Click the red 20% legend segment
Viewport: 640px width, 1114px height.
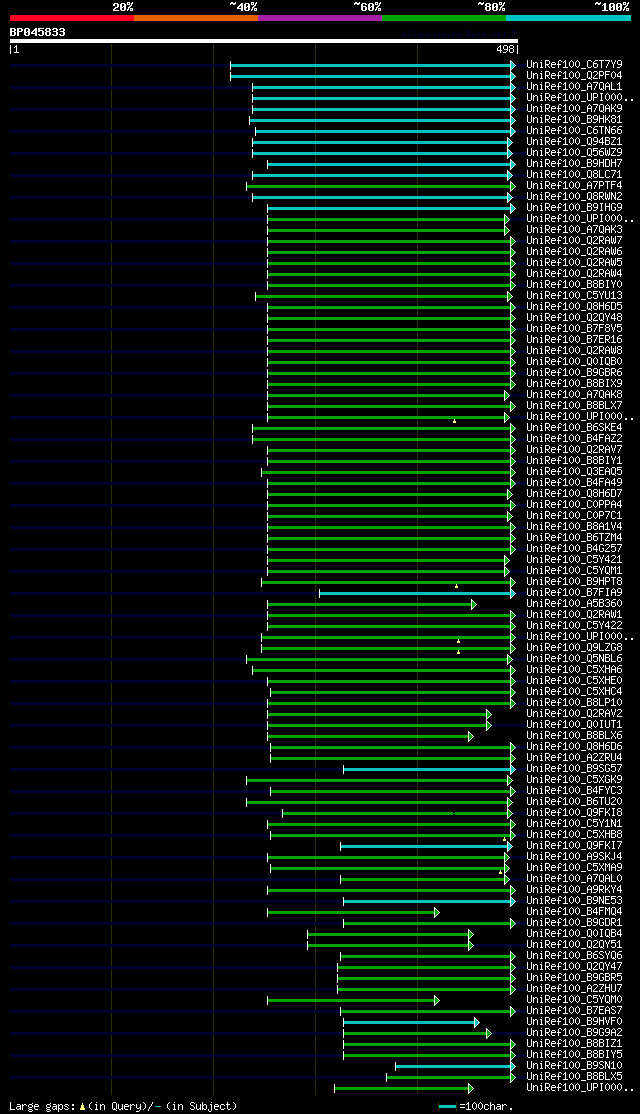[72, 18]
